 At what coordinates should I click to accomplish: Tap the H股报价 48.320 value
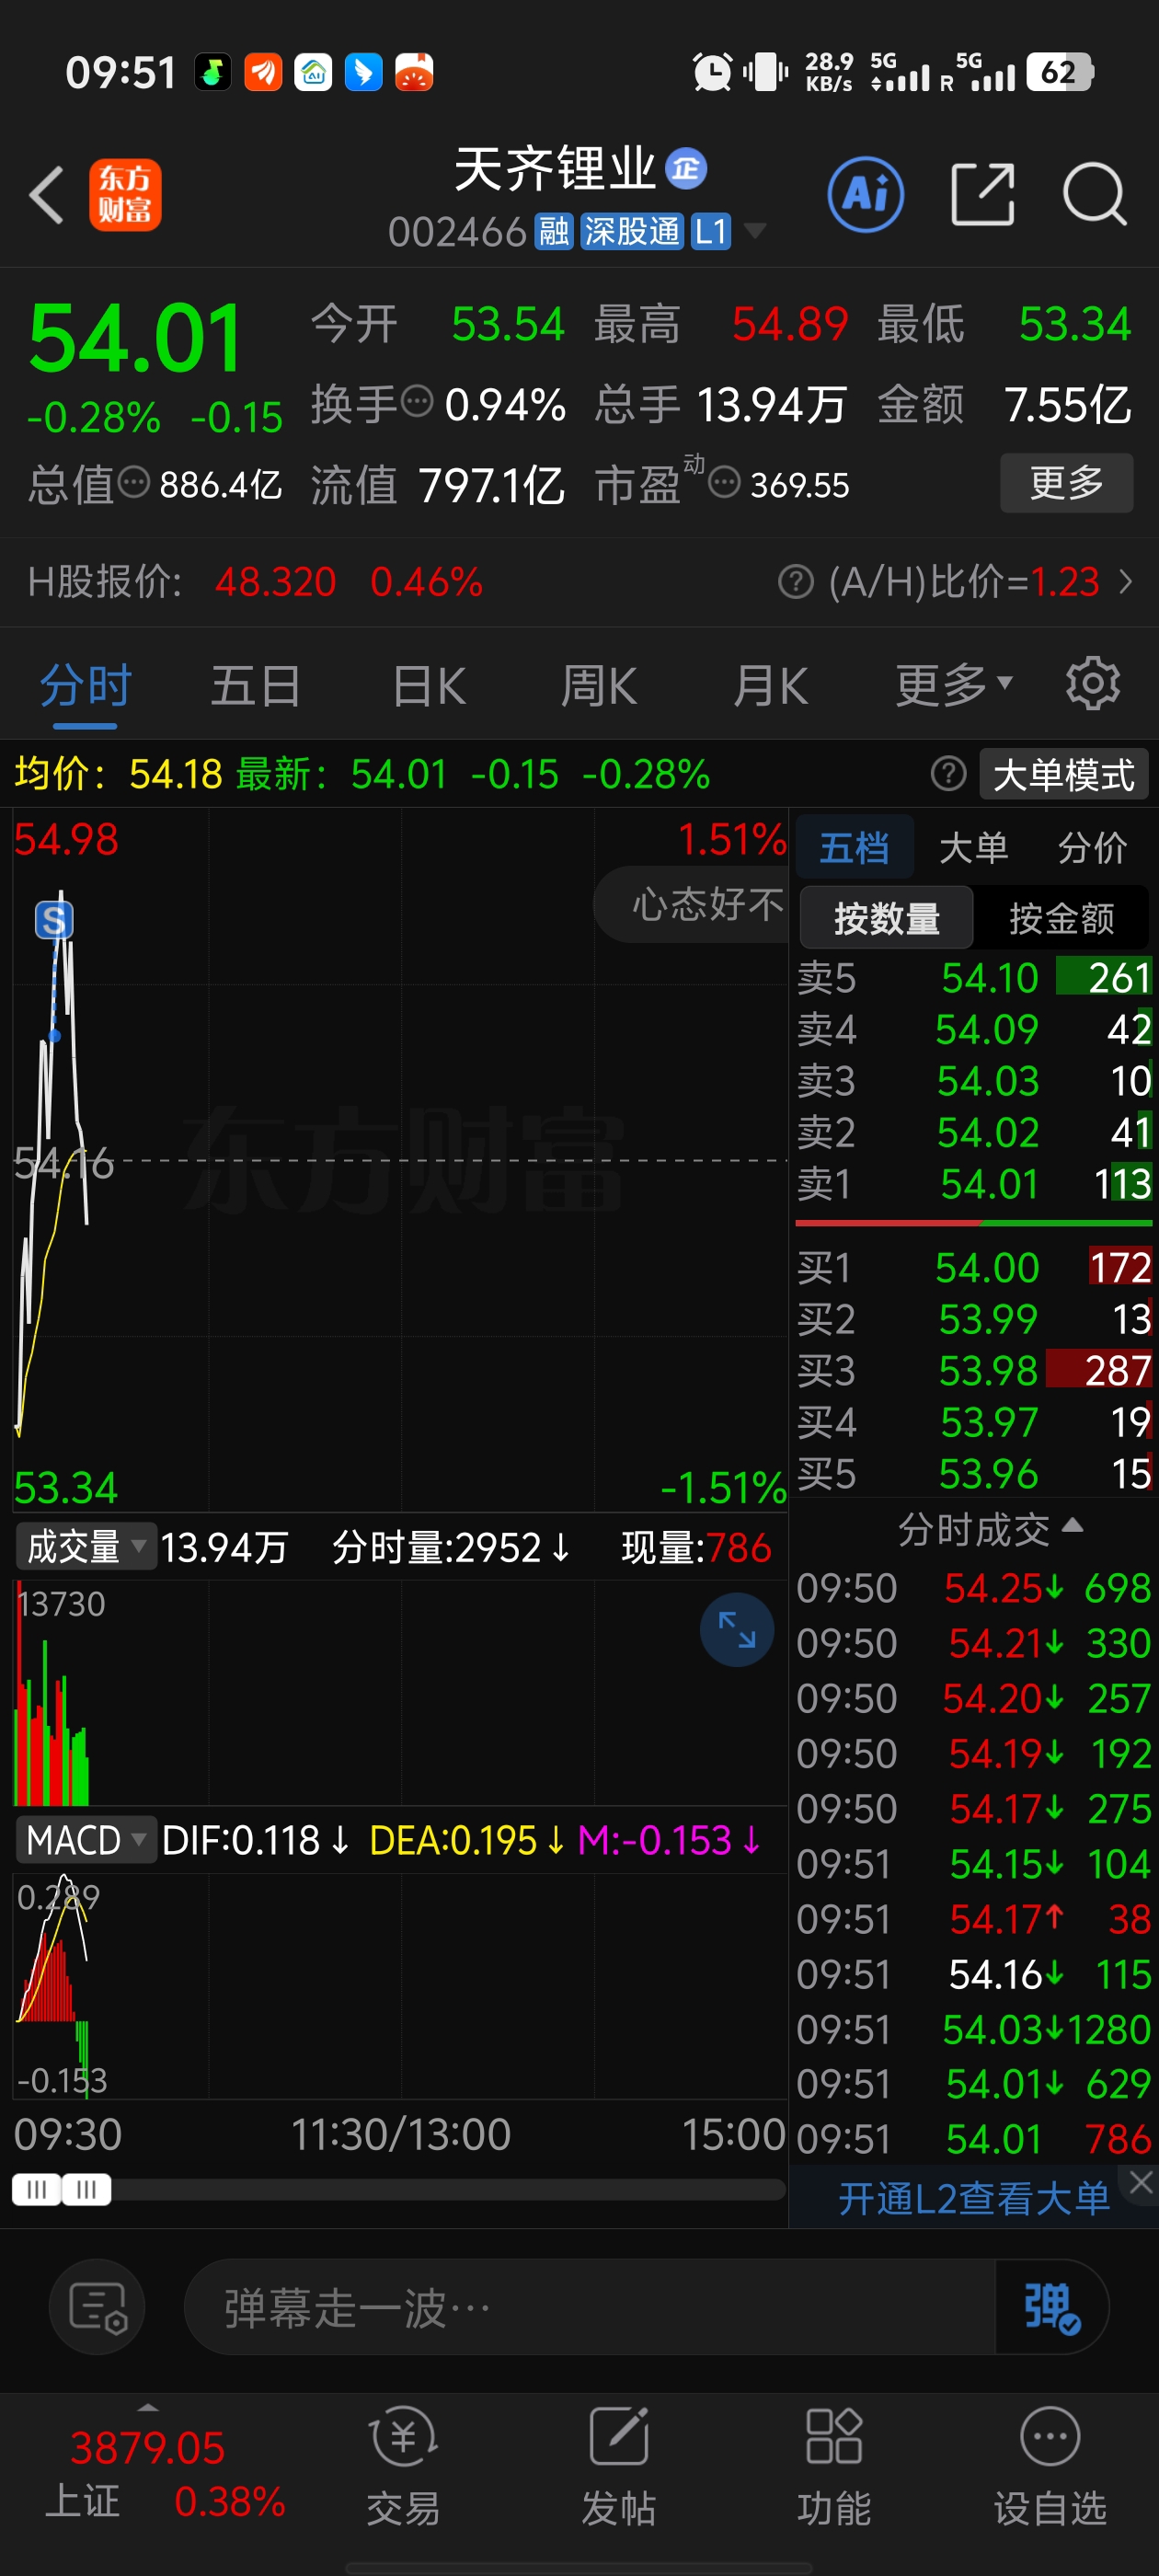(276, 581)
